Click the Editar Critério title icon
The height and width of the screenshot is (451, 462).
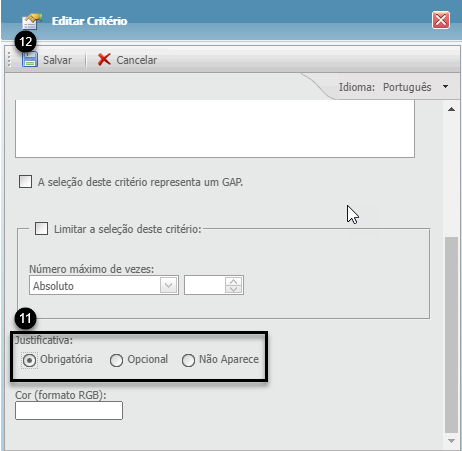point(32,21)
